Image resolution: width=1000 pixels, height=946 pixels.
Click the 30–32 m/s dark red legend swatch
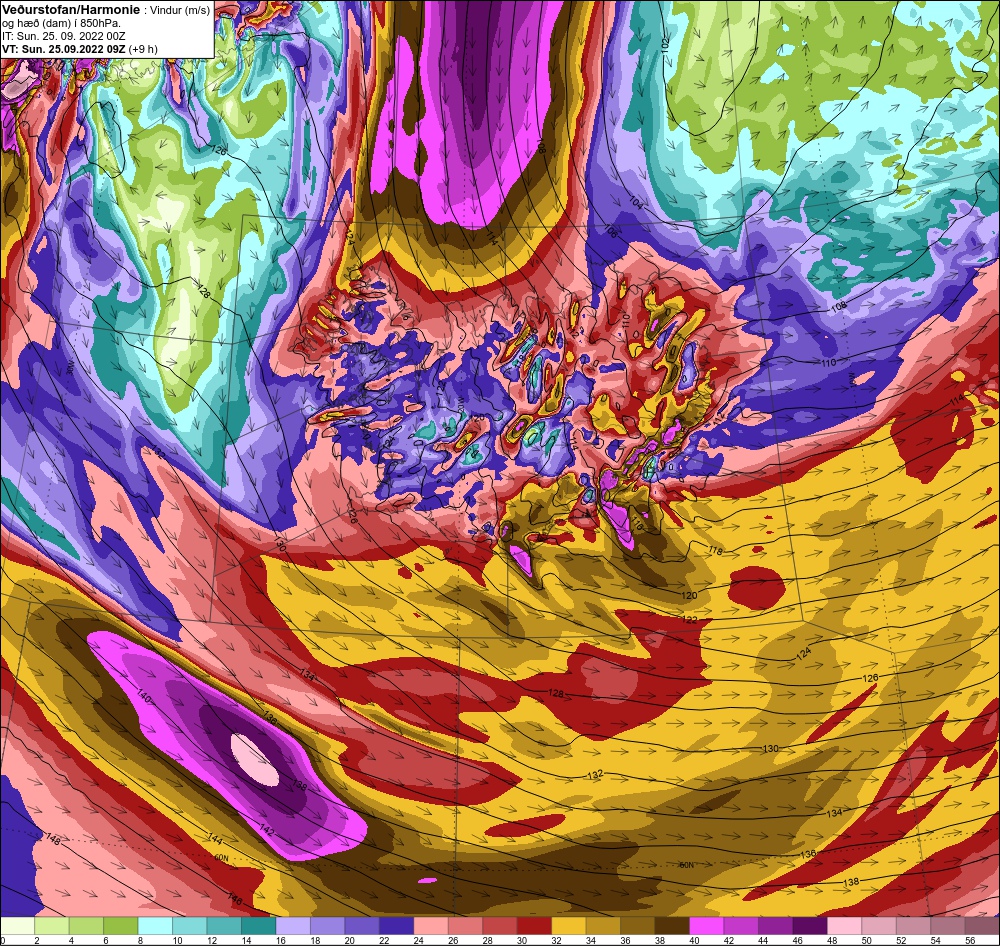534,926
